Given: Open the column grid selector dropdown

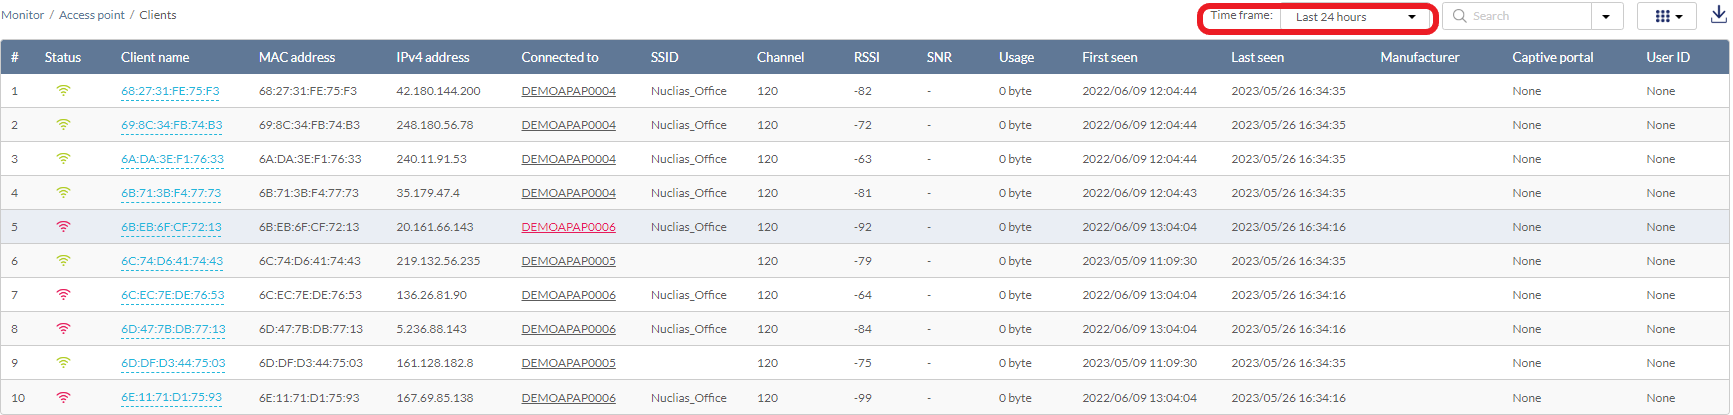Looking at the screenshot, I should pyautogui.click(x=1667, y=16).
